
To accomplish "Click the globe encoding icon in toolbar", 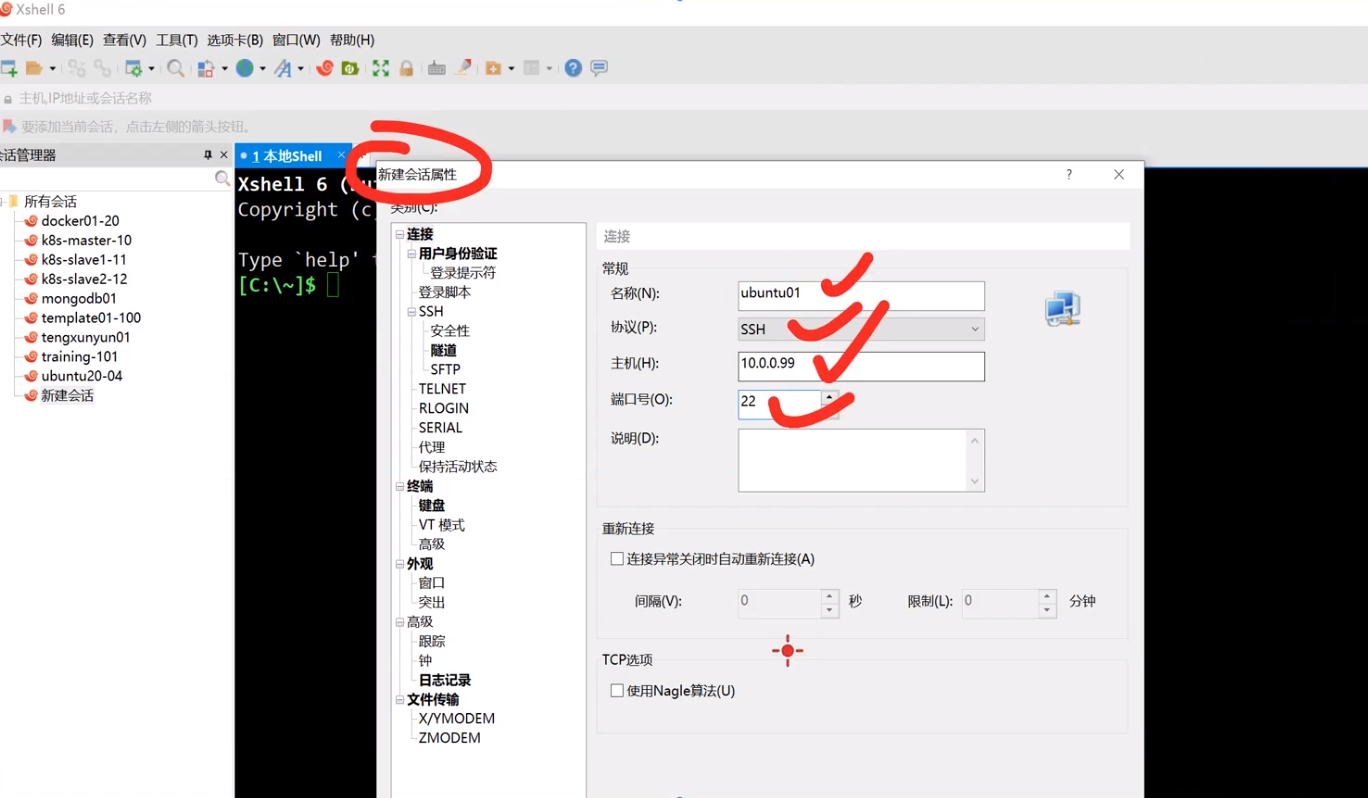I will pyautogui.click(x=244, y=68).
